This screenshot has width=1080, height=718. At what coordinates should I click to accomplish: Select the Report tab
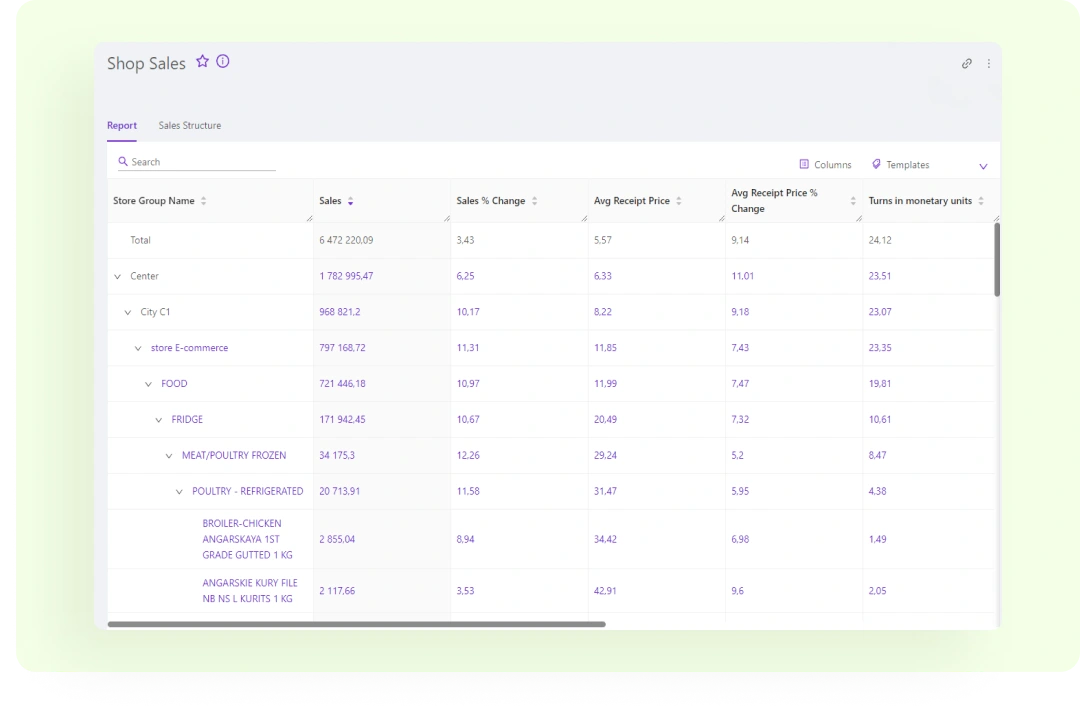[122, 125]
